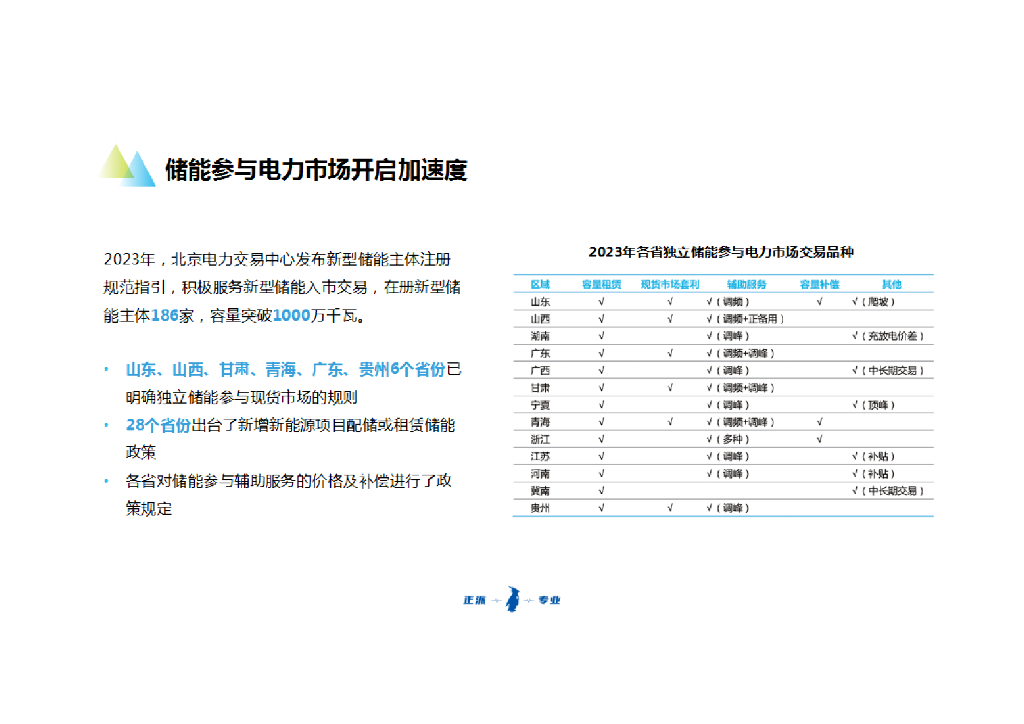Click the 容量租赁 column header

601,284
